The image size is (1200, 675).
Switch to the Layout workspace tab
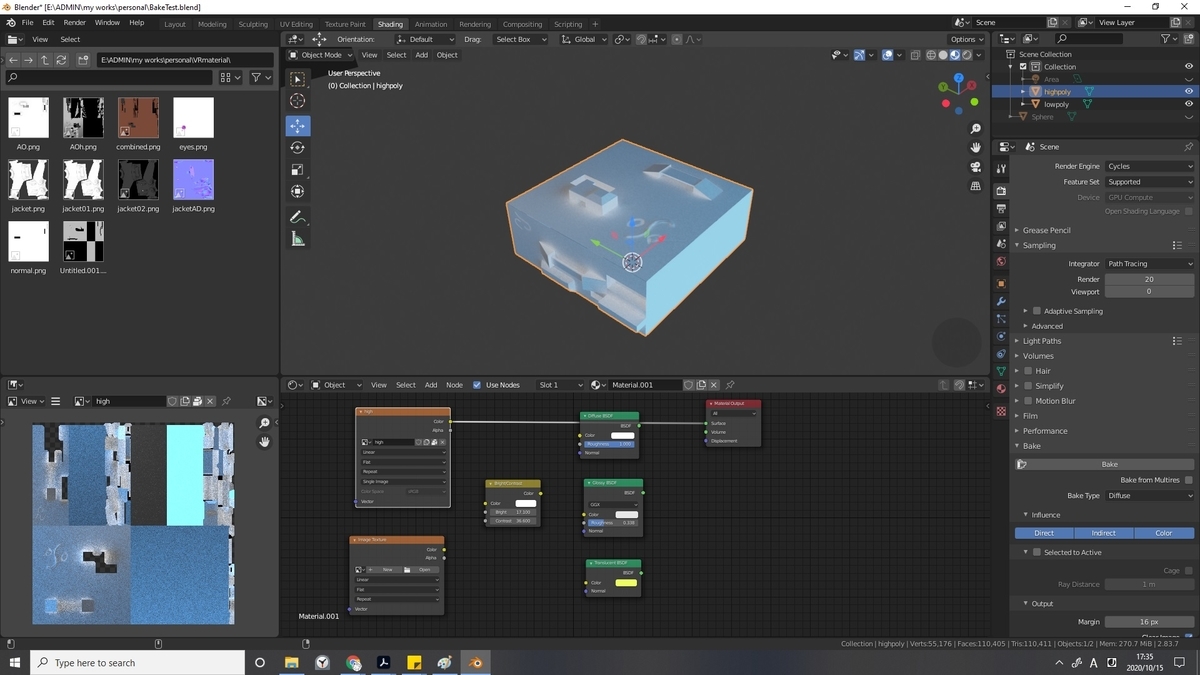tap(175, 24)
